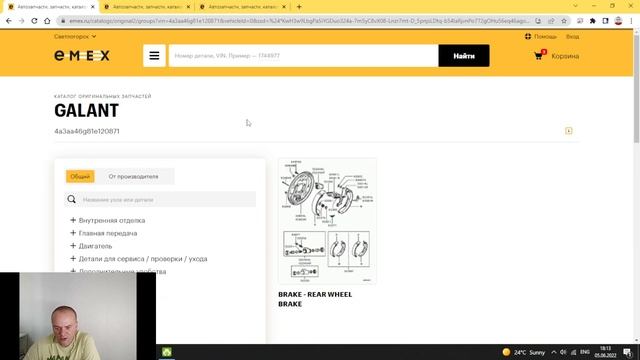Click the small yellow icon right of the VIN

(x=569, y=131)
